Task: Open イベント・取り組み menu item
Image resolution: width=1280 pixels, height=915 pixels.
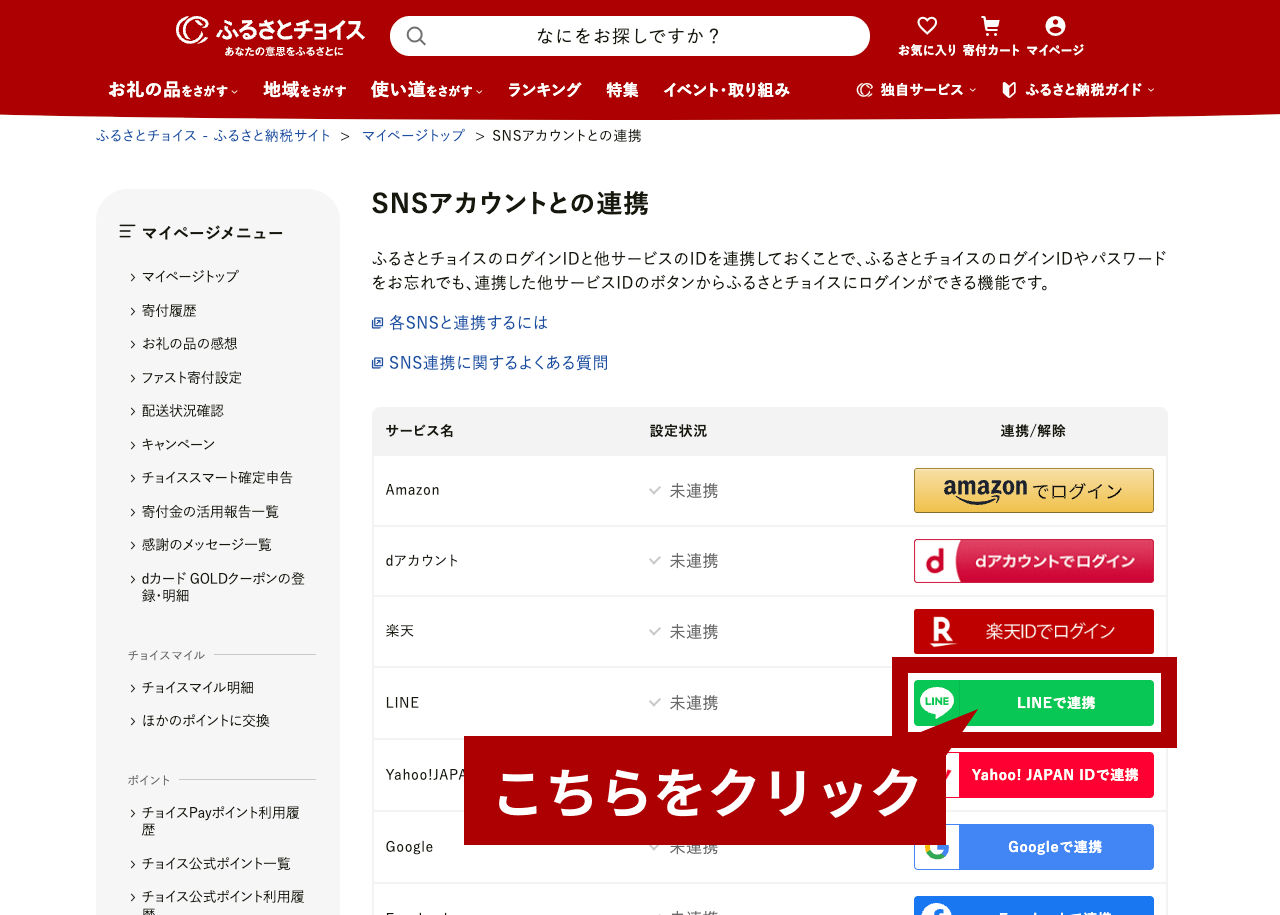Action: pyautogui.click(x=726, y=90)
